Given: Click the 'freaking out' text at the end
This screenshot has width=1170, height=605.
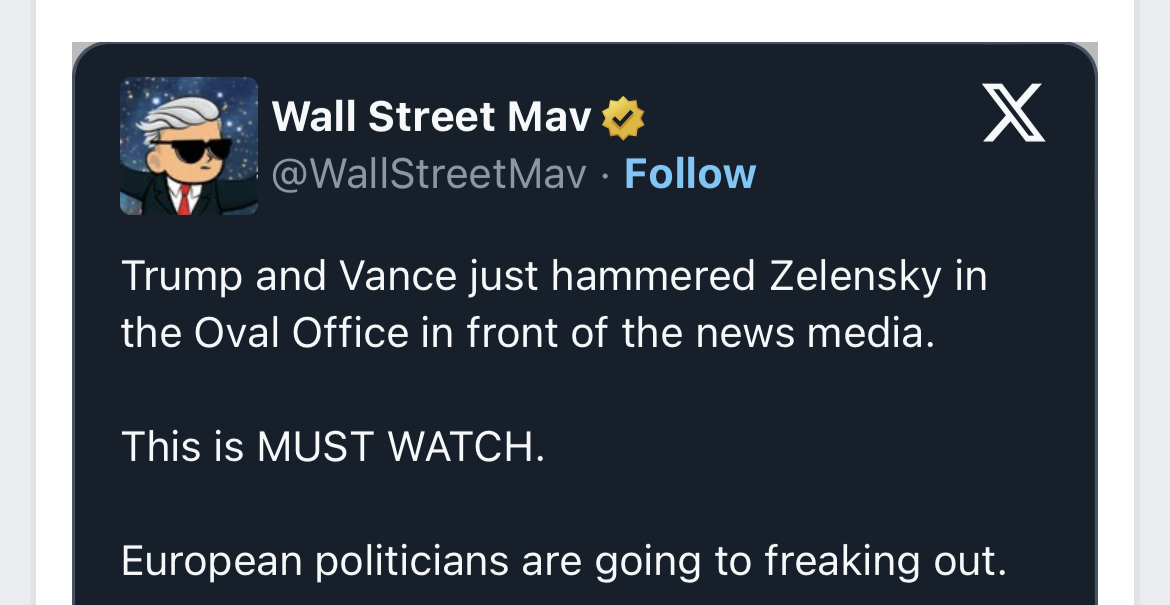Looking at the screenshot, I should (885, 561).
